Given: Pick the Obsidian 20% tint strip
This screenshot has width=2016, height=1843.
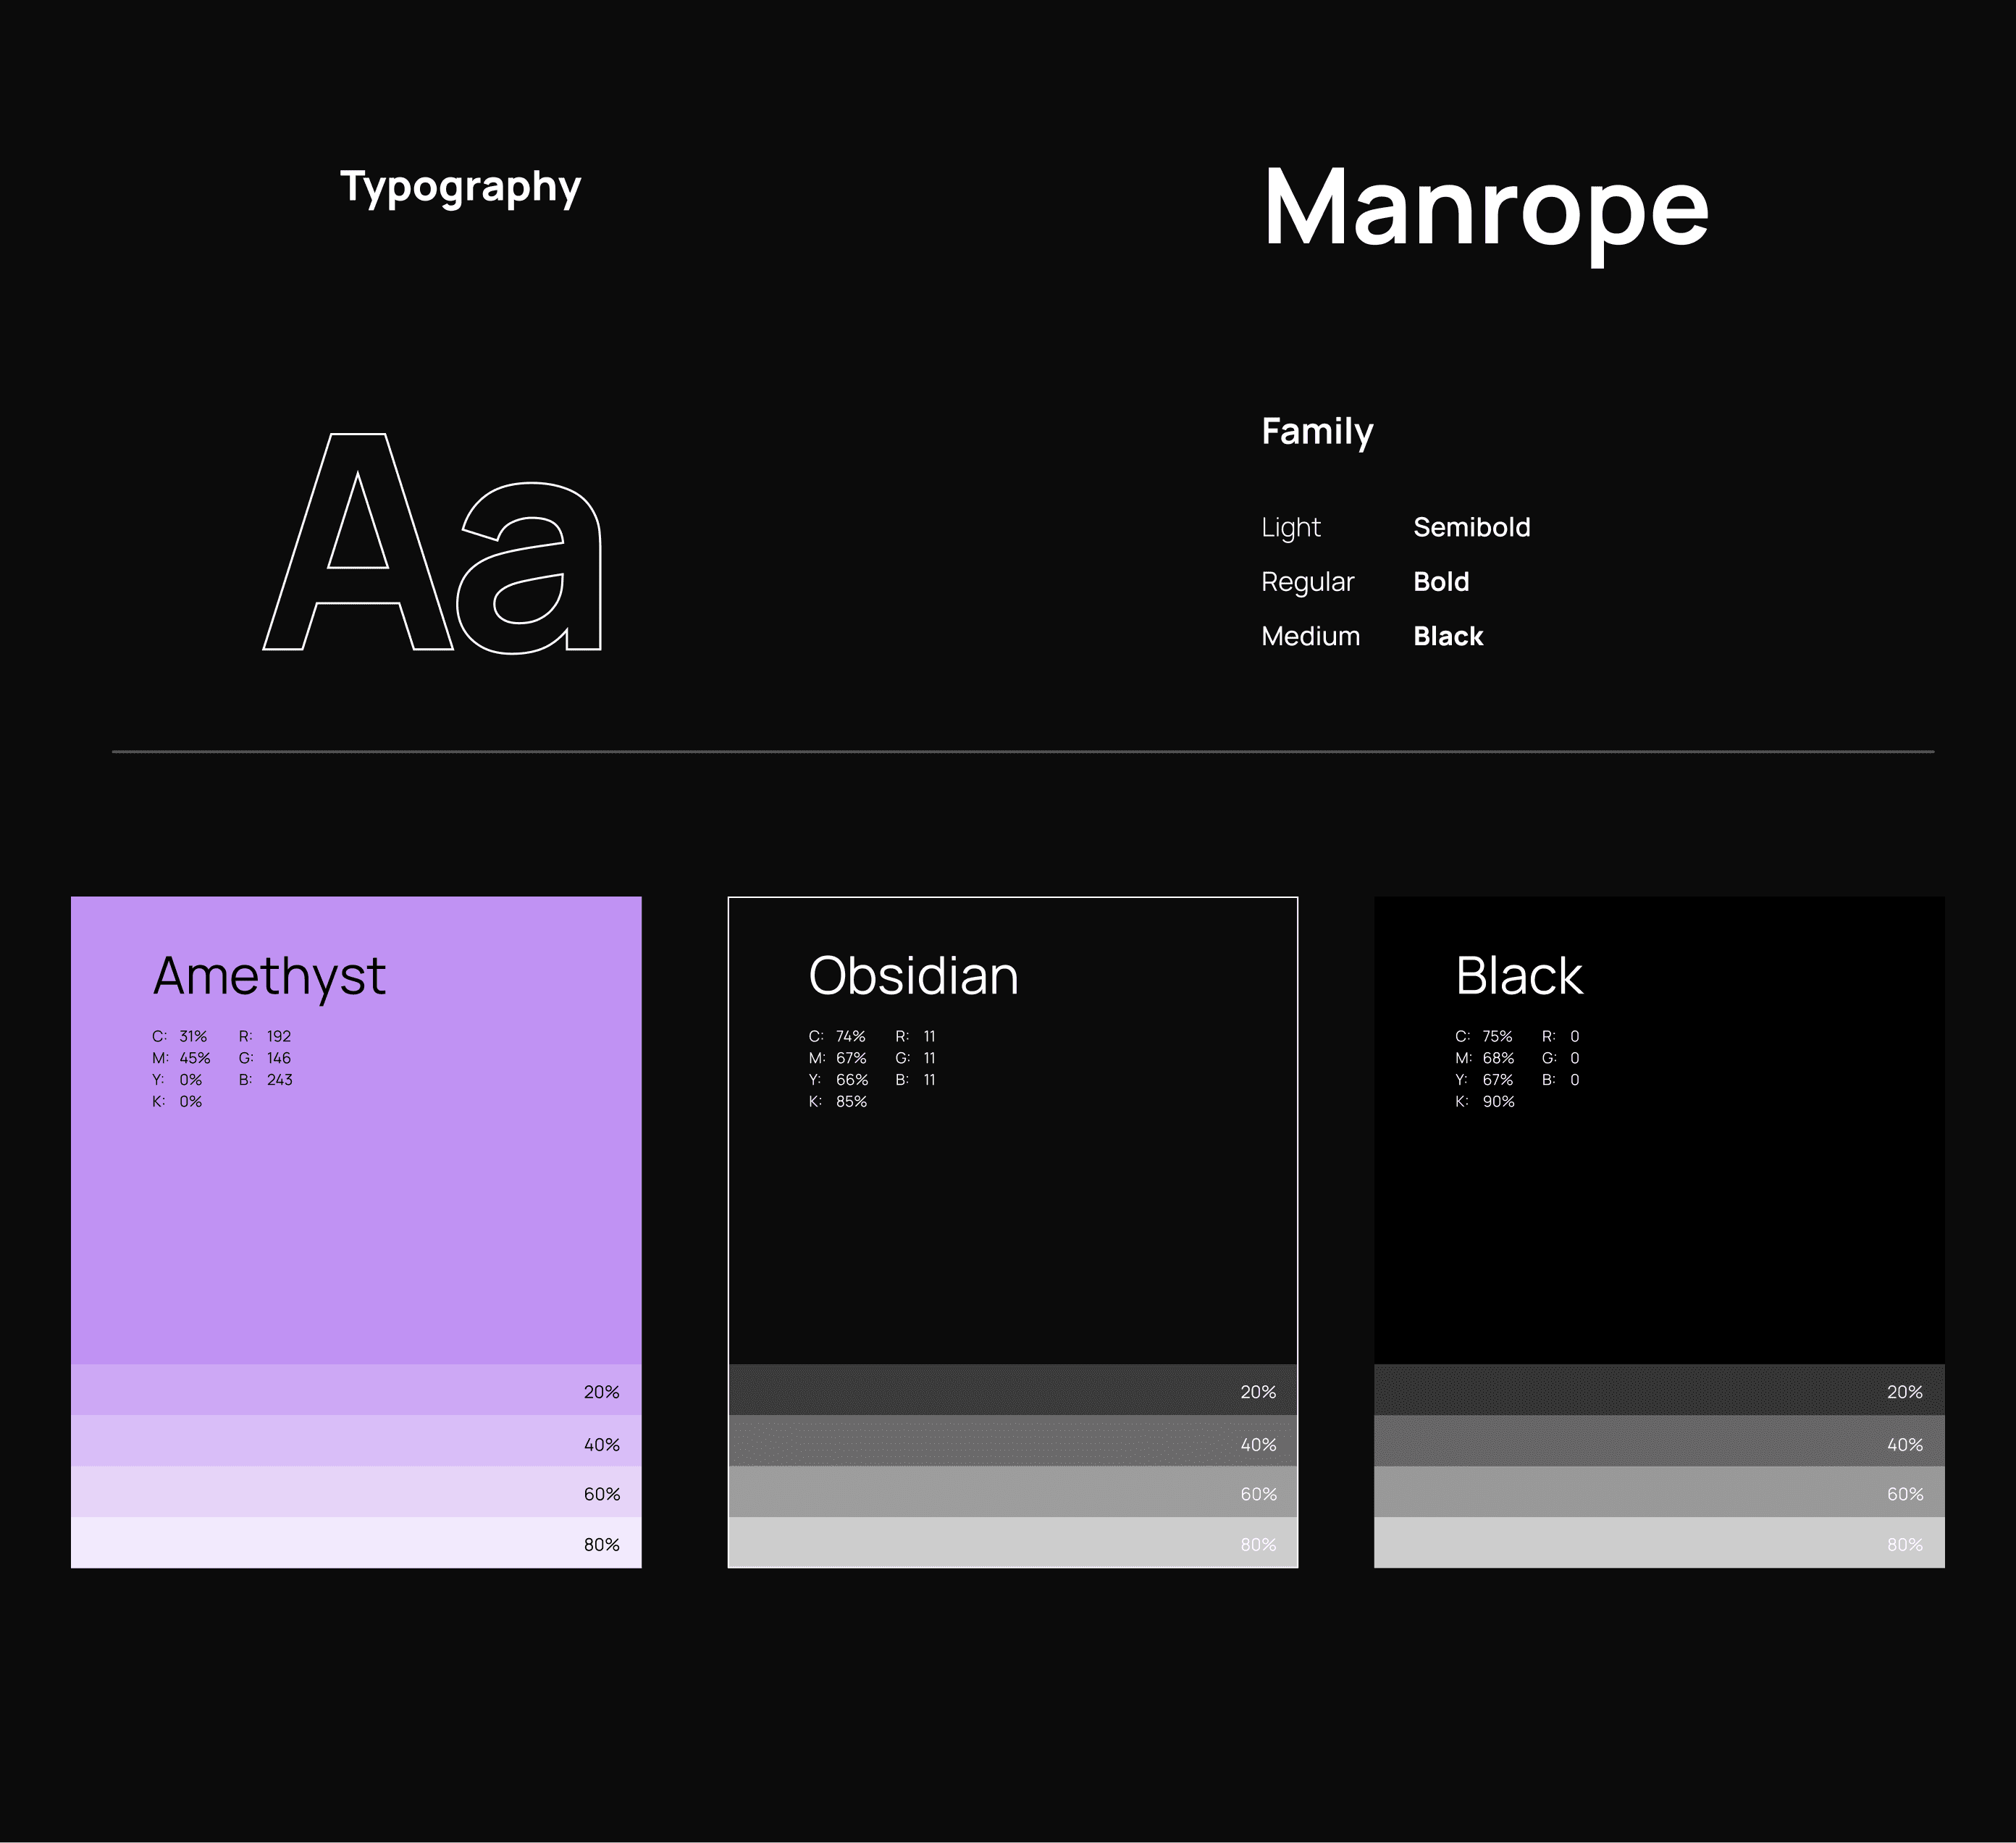Looking at the screenshot, I should [x=1013, y=1390].
